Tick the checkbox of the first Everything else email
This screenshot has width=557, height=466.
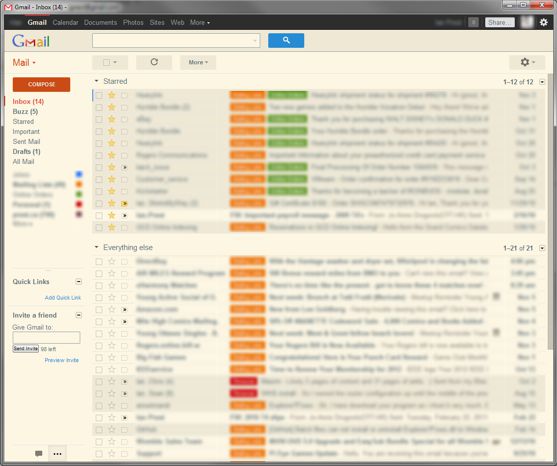pyautogui.click(x=99, y=261)
